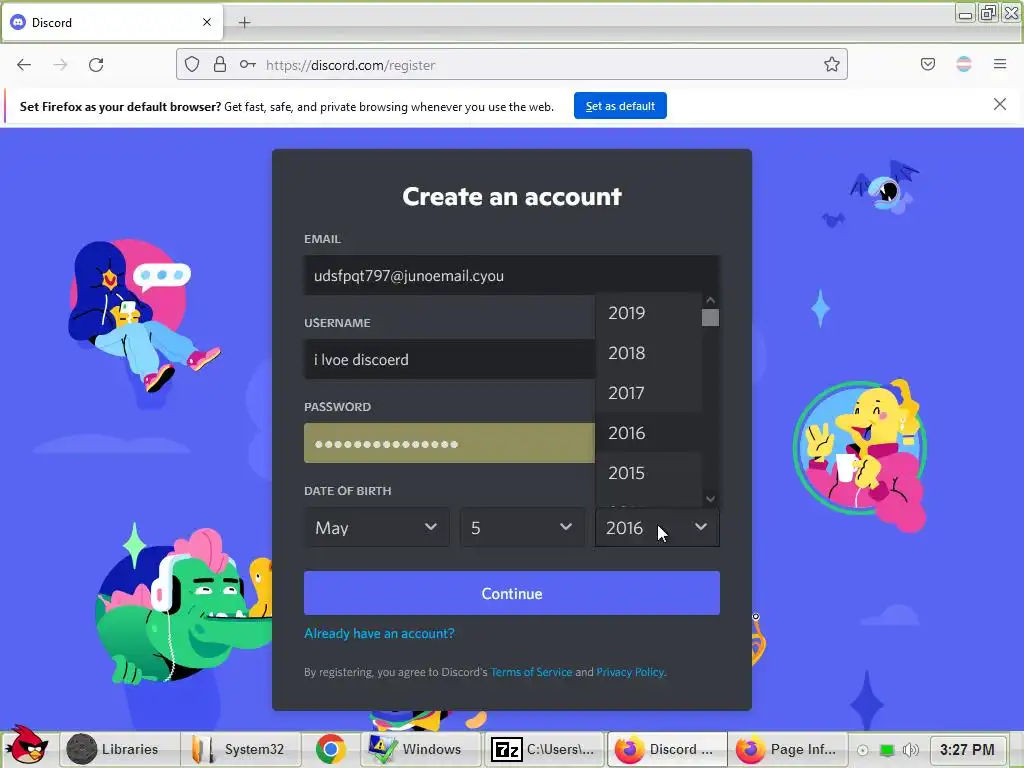Open the Privacy Policy link
1024x768 pixels.
(630, 672)
